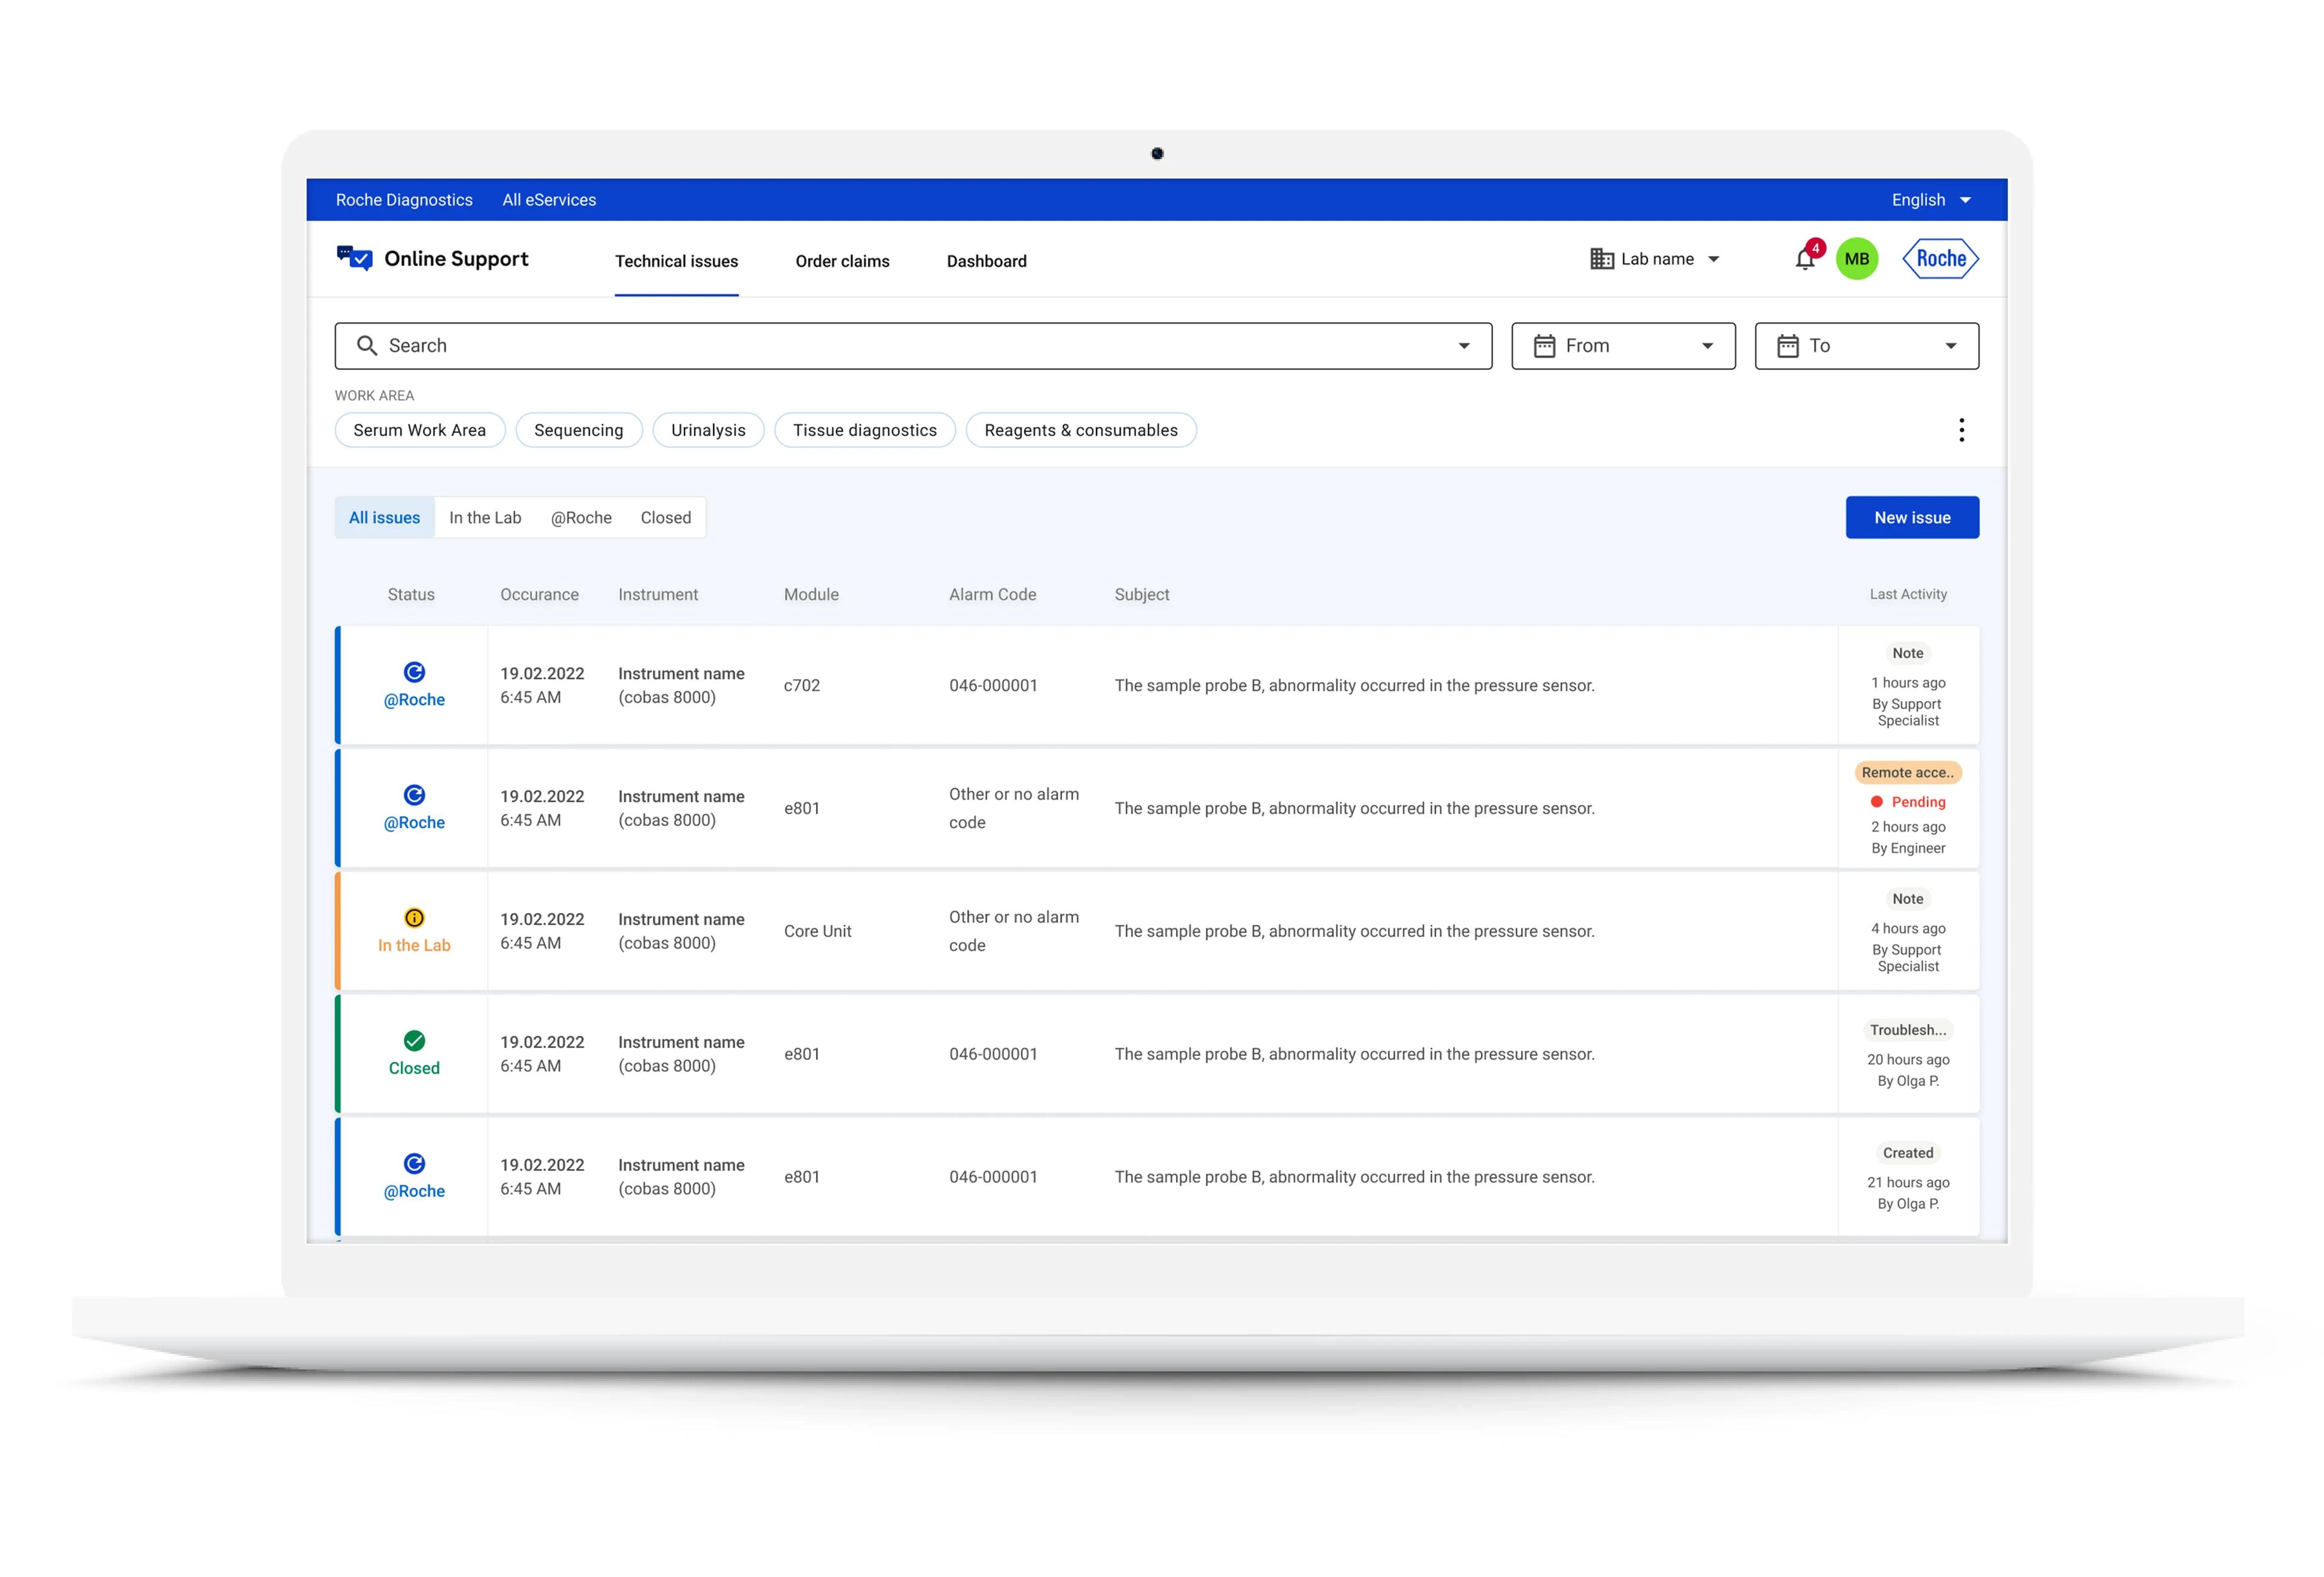Switch to the Order claims tab

click(x=842, y=261)
